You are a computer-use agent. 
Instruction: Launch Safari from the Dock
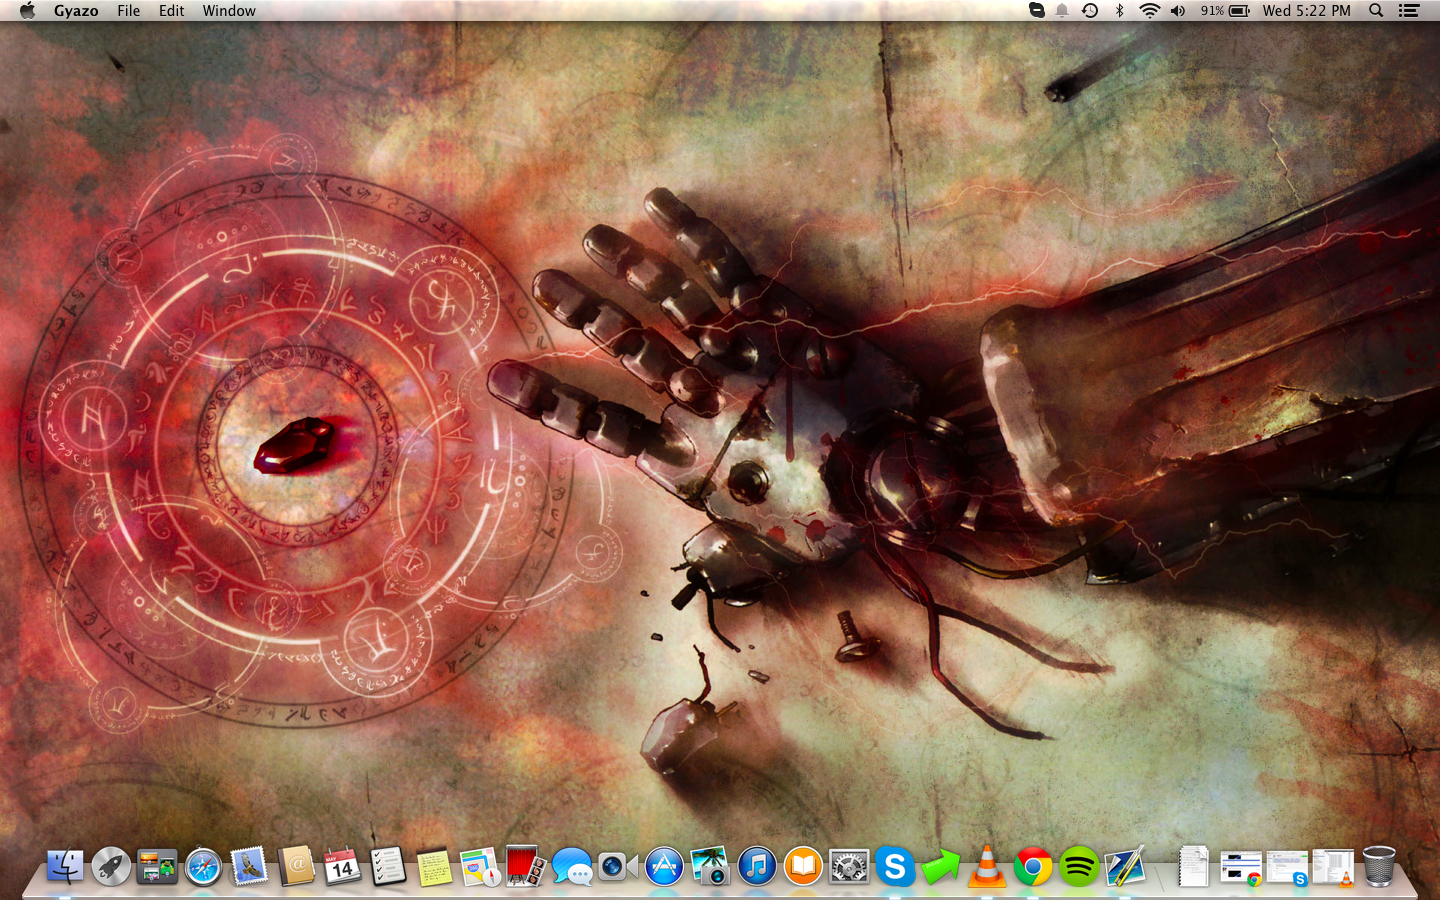click(x=203, y=866)
